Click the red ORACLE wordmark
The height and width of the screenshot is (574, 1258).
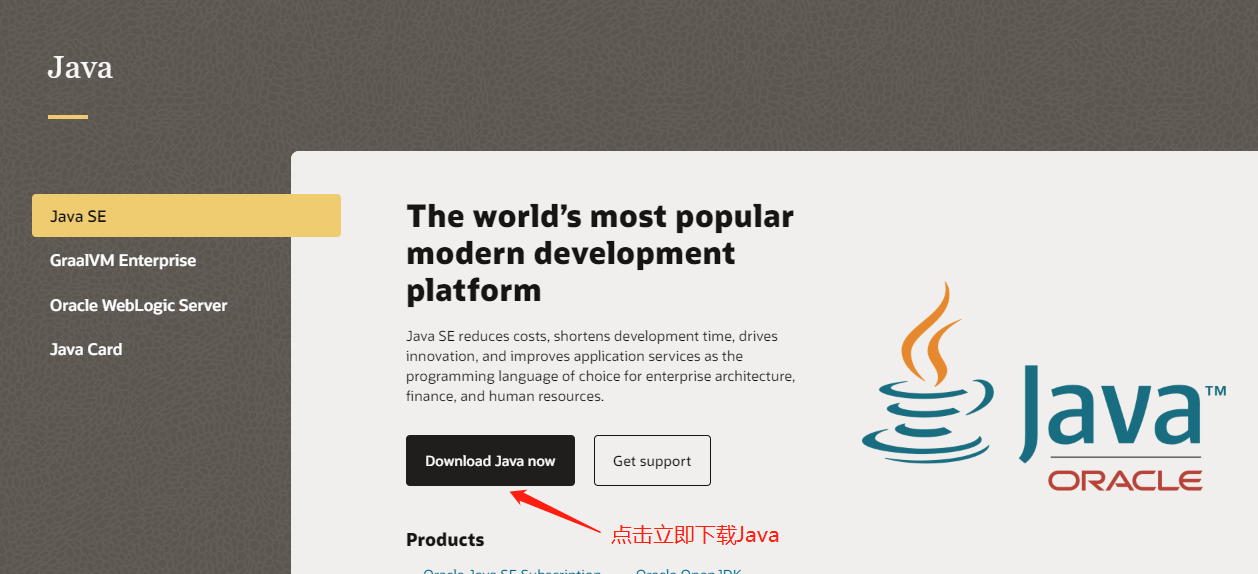1125,481
